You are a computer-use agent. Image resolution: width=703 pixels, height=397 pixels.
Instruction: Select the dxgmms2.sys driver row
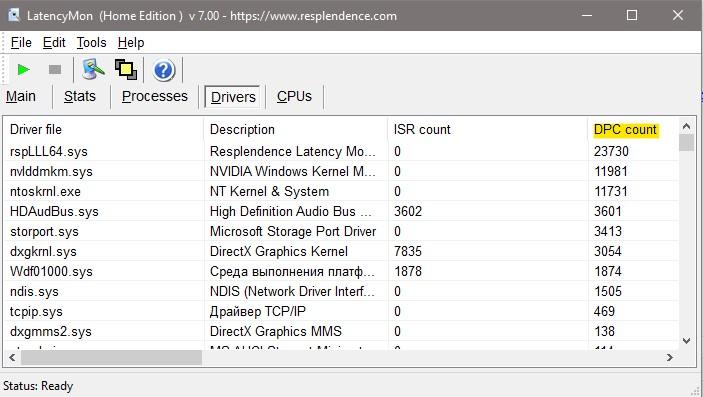click(341, 332)
